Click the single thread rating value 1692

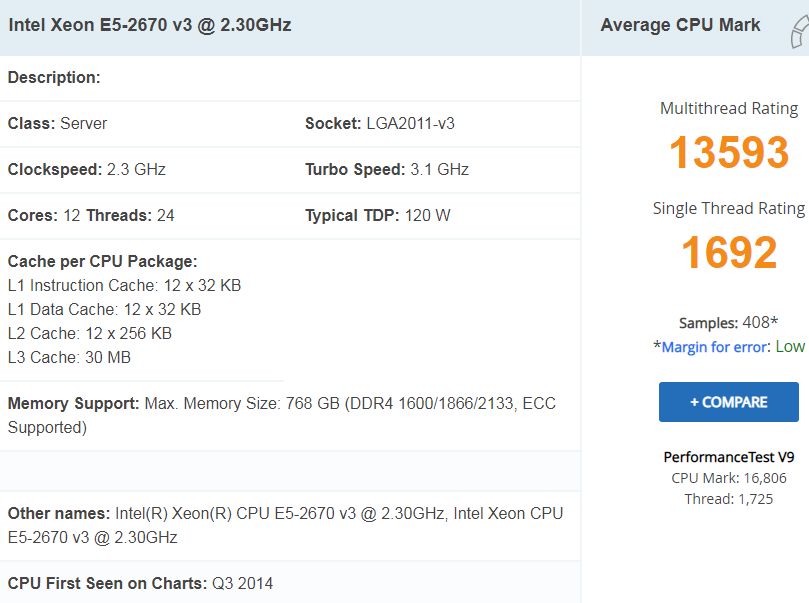729,252
